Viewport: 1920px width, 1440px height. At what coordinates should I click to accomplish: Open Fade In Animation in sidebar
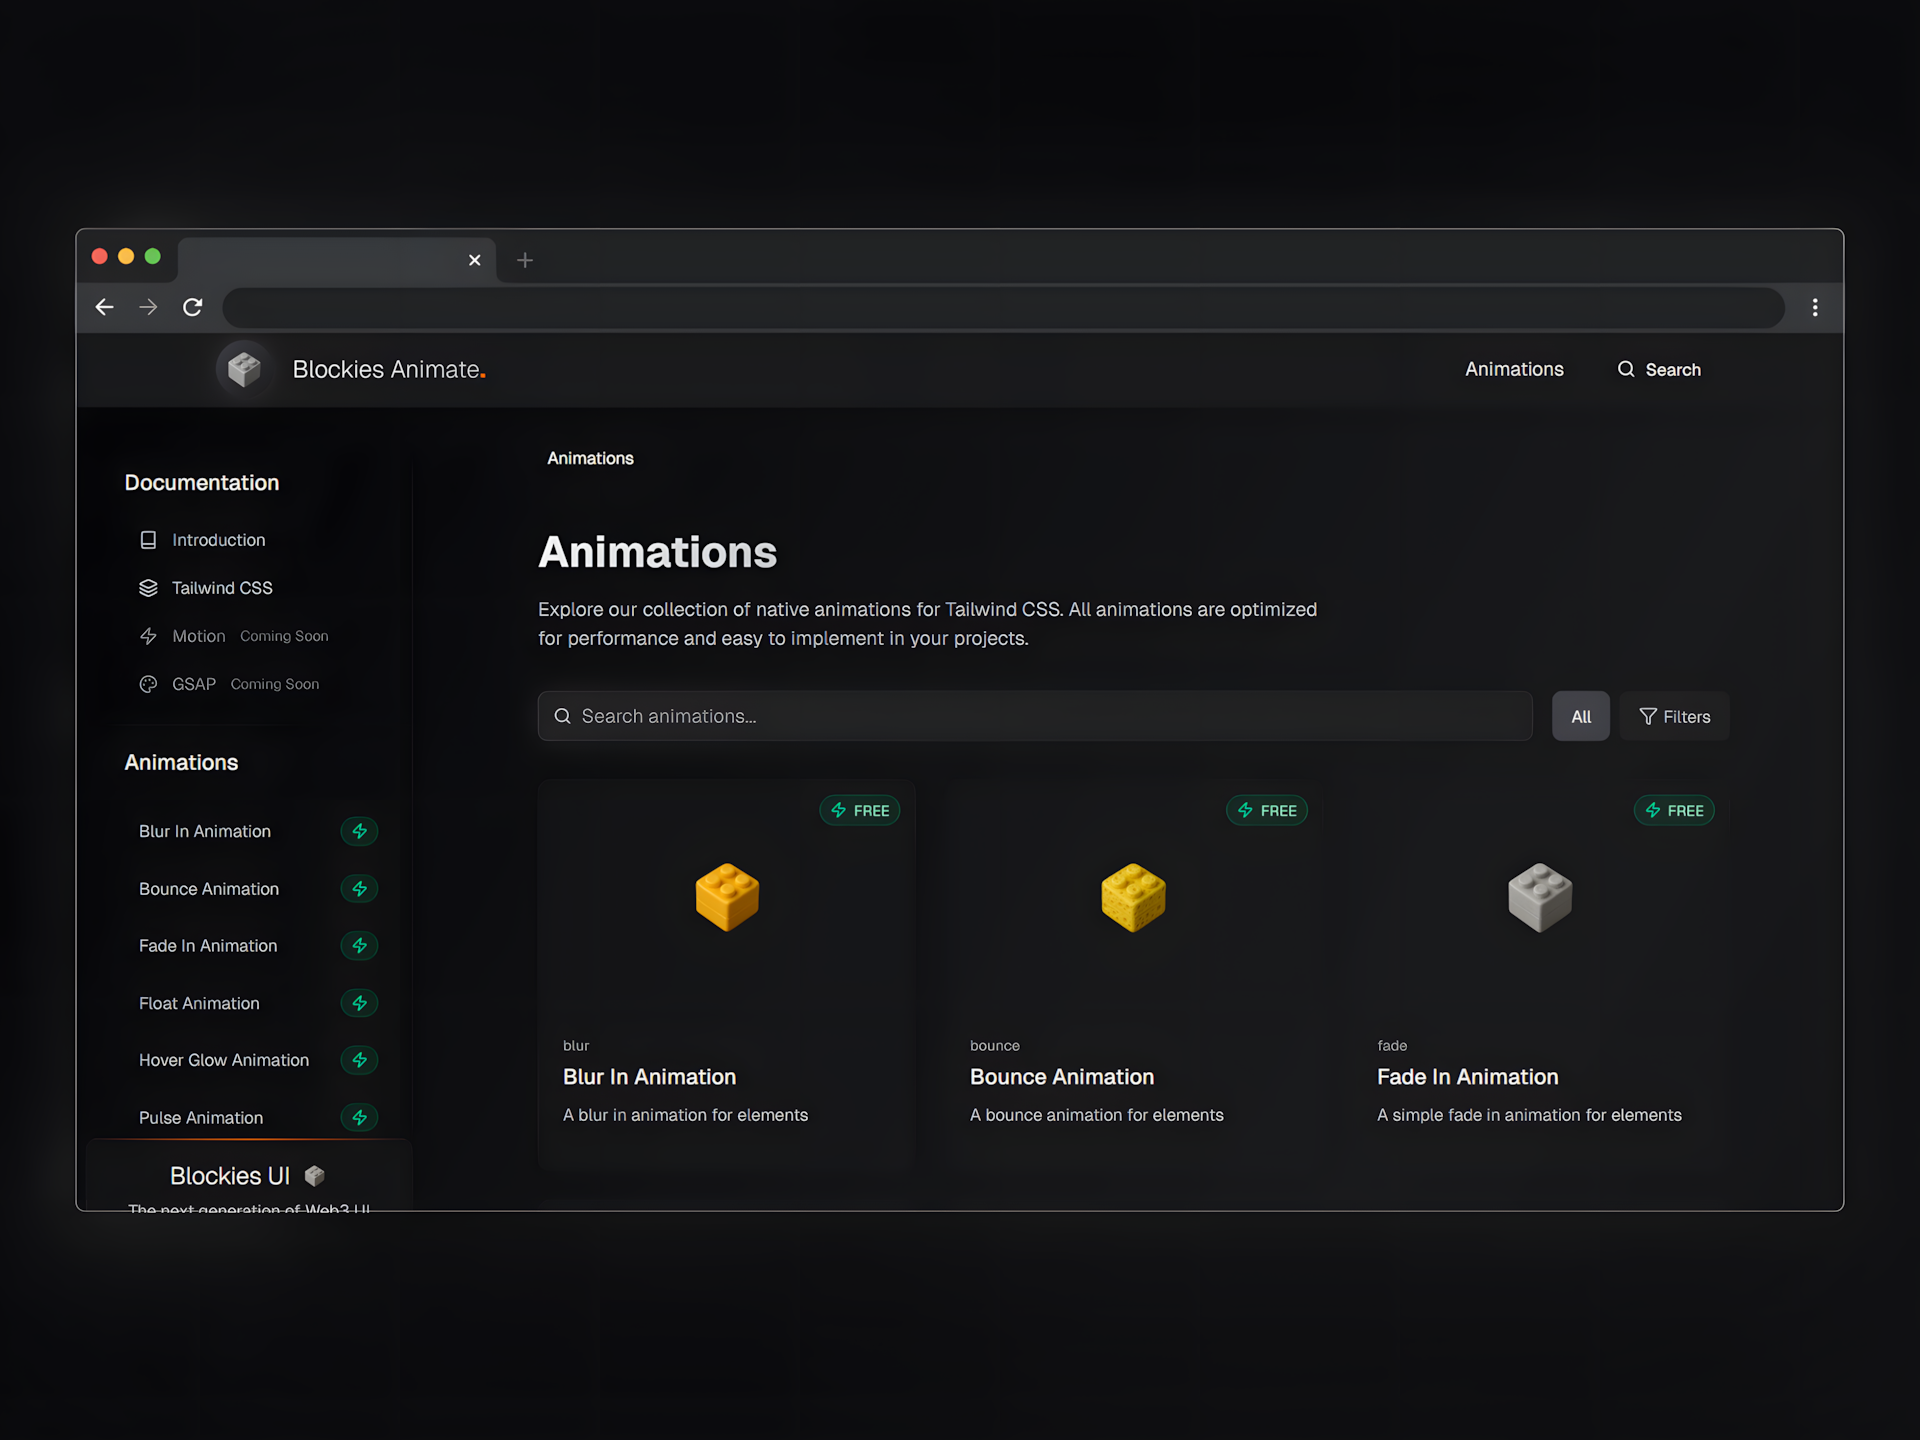click(x=208, y=946)
